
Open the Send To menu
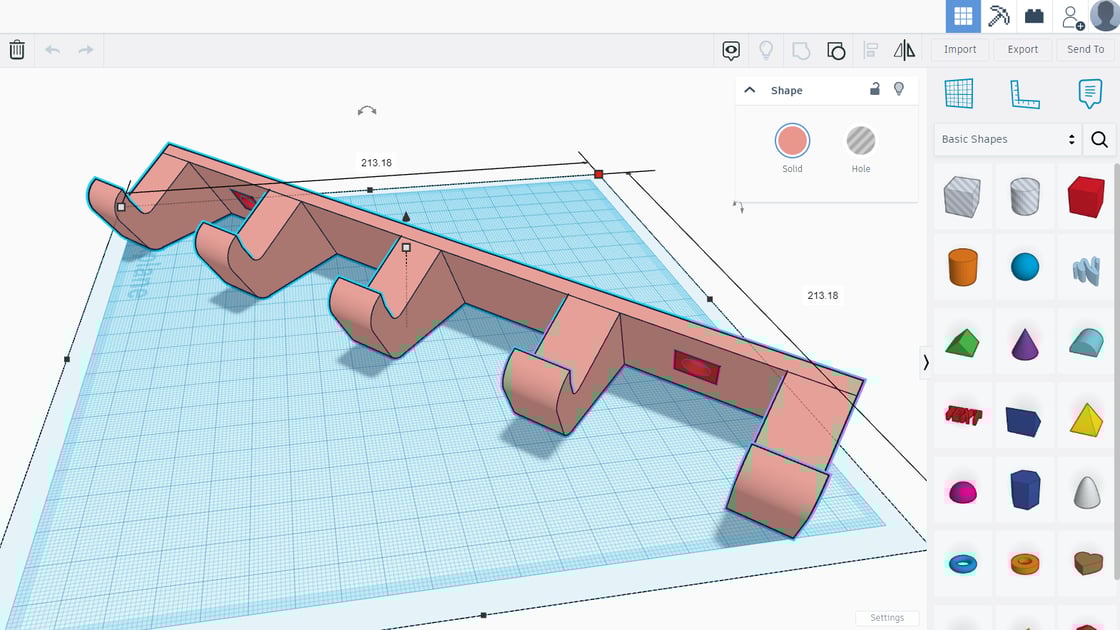[1085, 48]
